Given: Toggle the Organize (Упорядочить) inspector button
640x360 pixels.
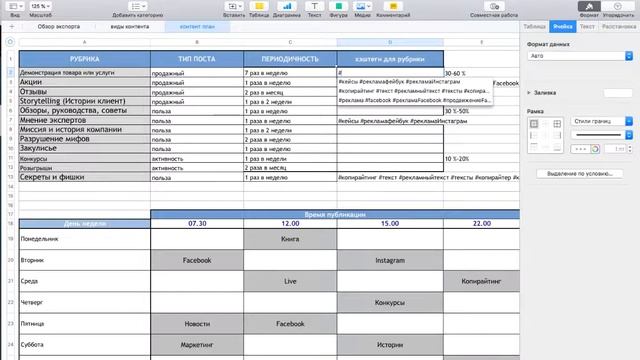Looking at the screenshot, I should (618, 7).
